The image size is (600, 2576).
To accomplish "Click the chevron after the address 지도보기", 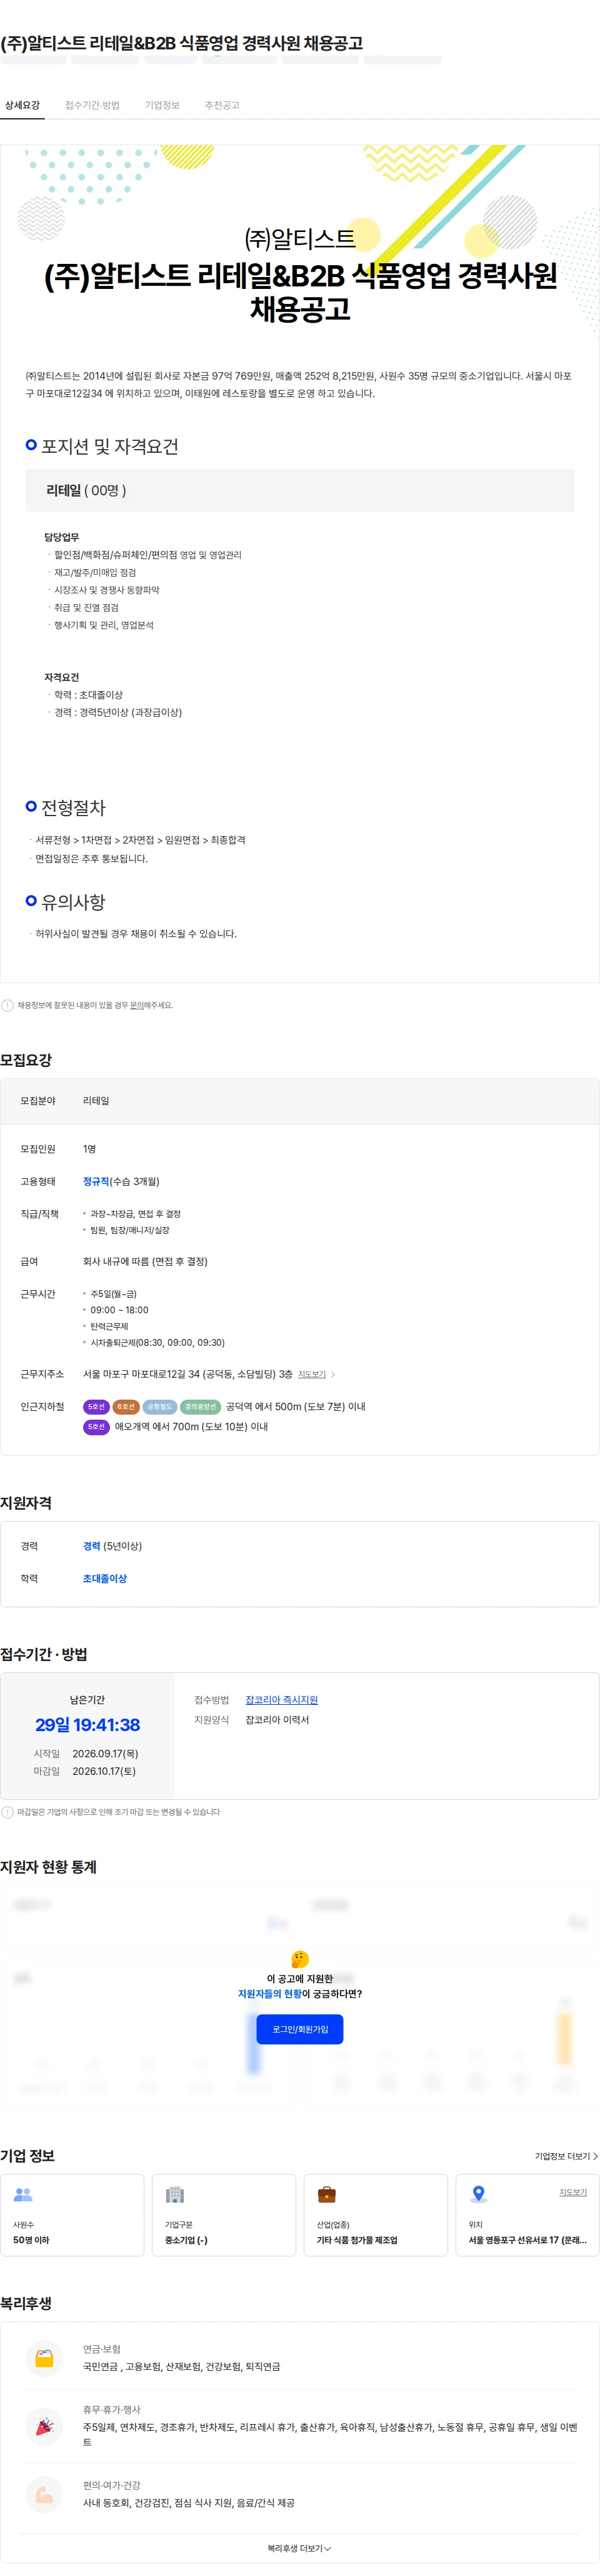I will point(333,1374).
